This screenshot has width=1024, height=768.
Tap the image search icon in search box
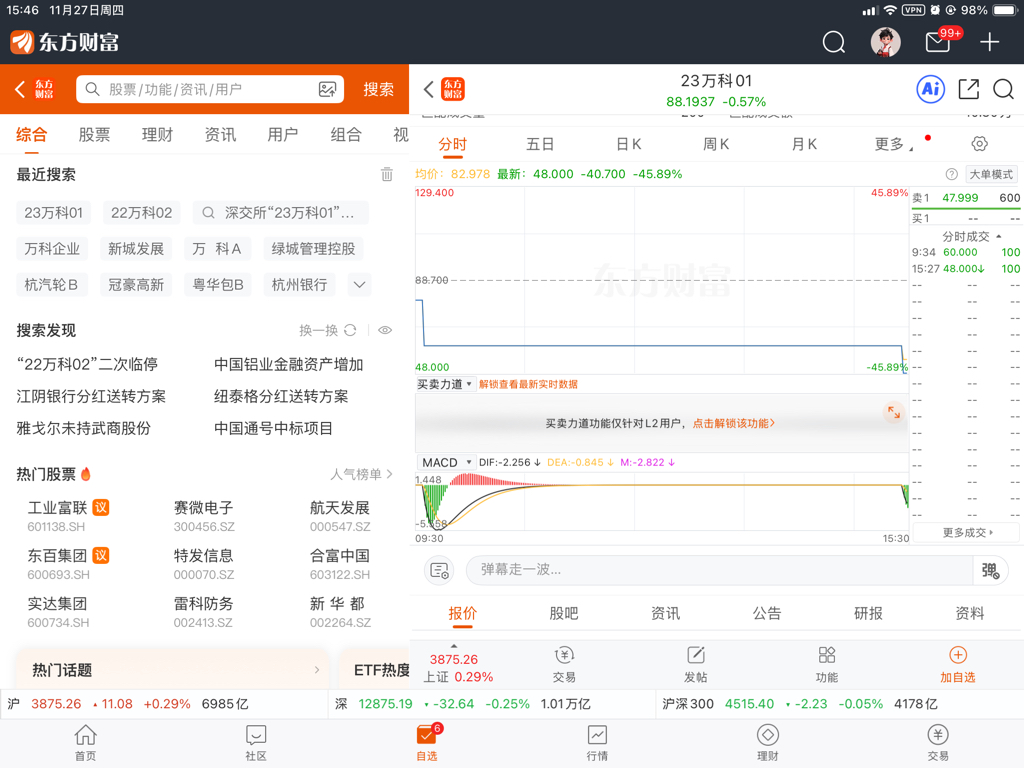[327, 89]
